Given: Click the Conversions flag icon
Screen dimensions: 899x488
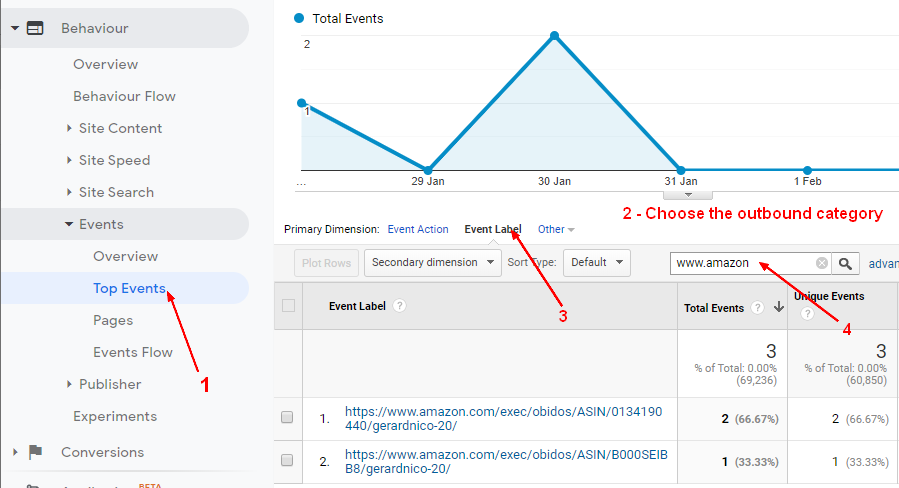Looking at the screenshot, I should tap(35, 452).
